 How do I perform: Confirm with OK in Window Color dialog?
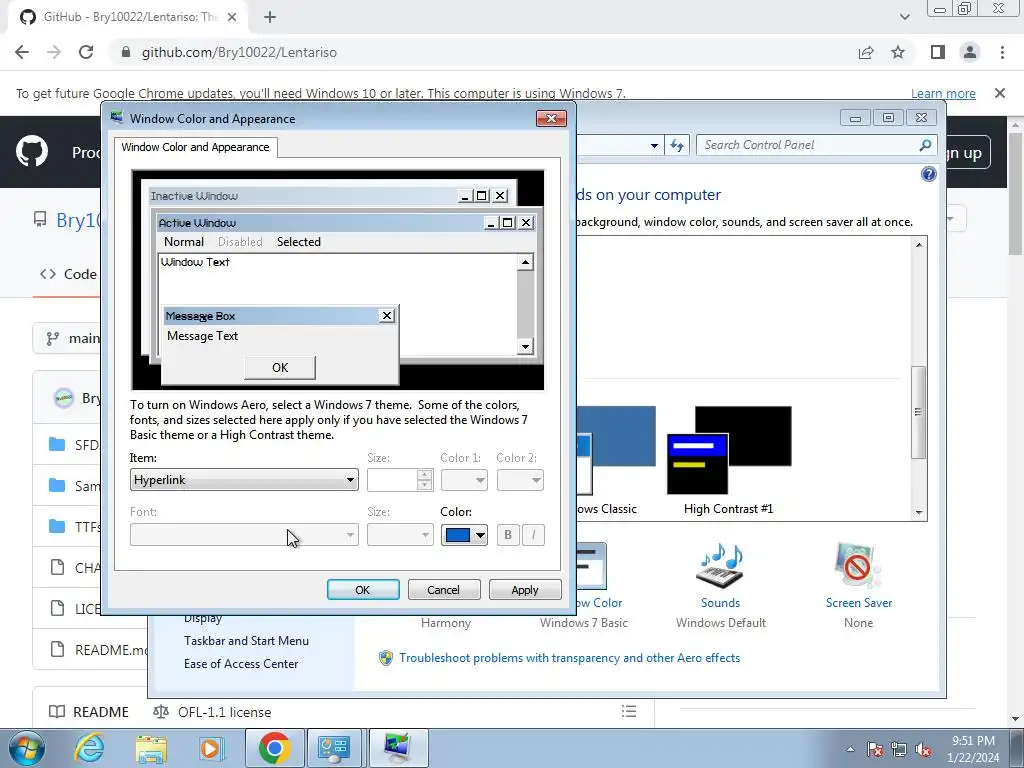(x=363, y=590)
